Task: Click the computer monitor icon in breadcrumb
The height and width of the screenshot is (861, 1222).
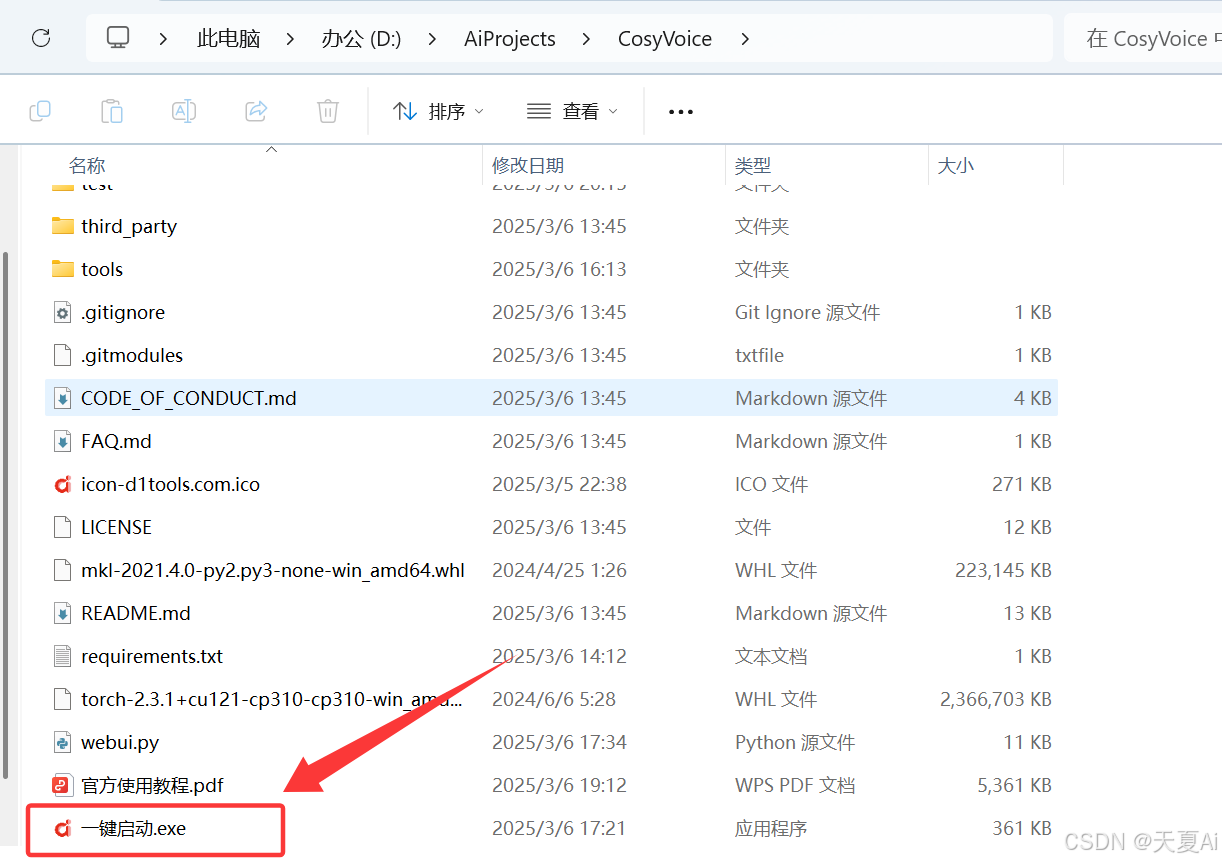Action: (119, 38)
